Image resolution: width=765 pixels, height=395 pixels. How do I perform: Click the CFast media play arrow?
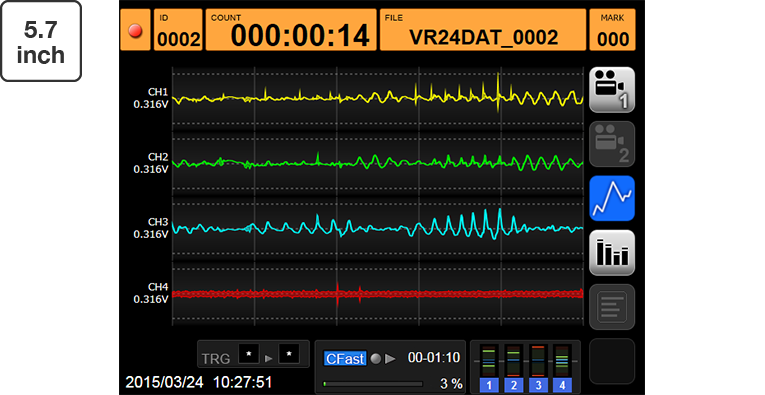click(390, 359)
